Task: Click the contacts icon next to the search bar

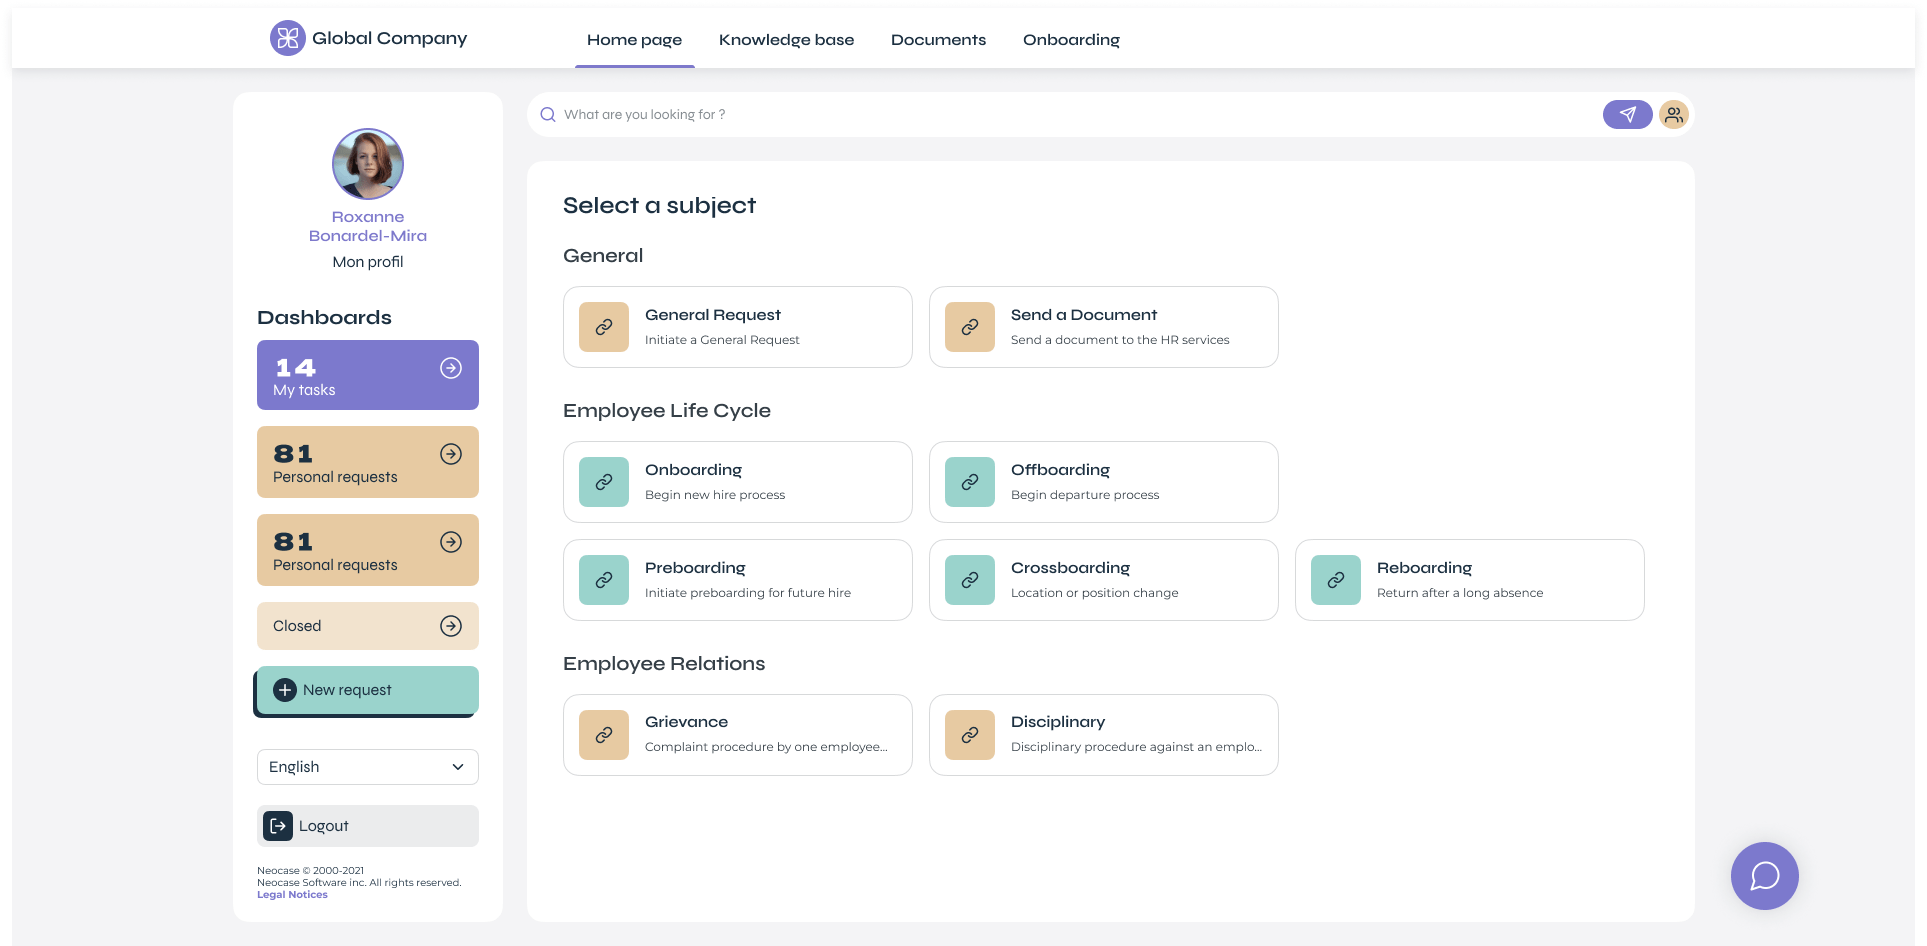Action: pyautogui.click(x=1674, y=114)
